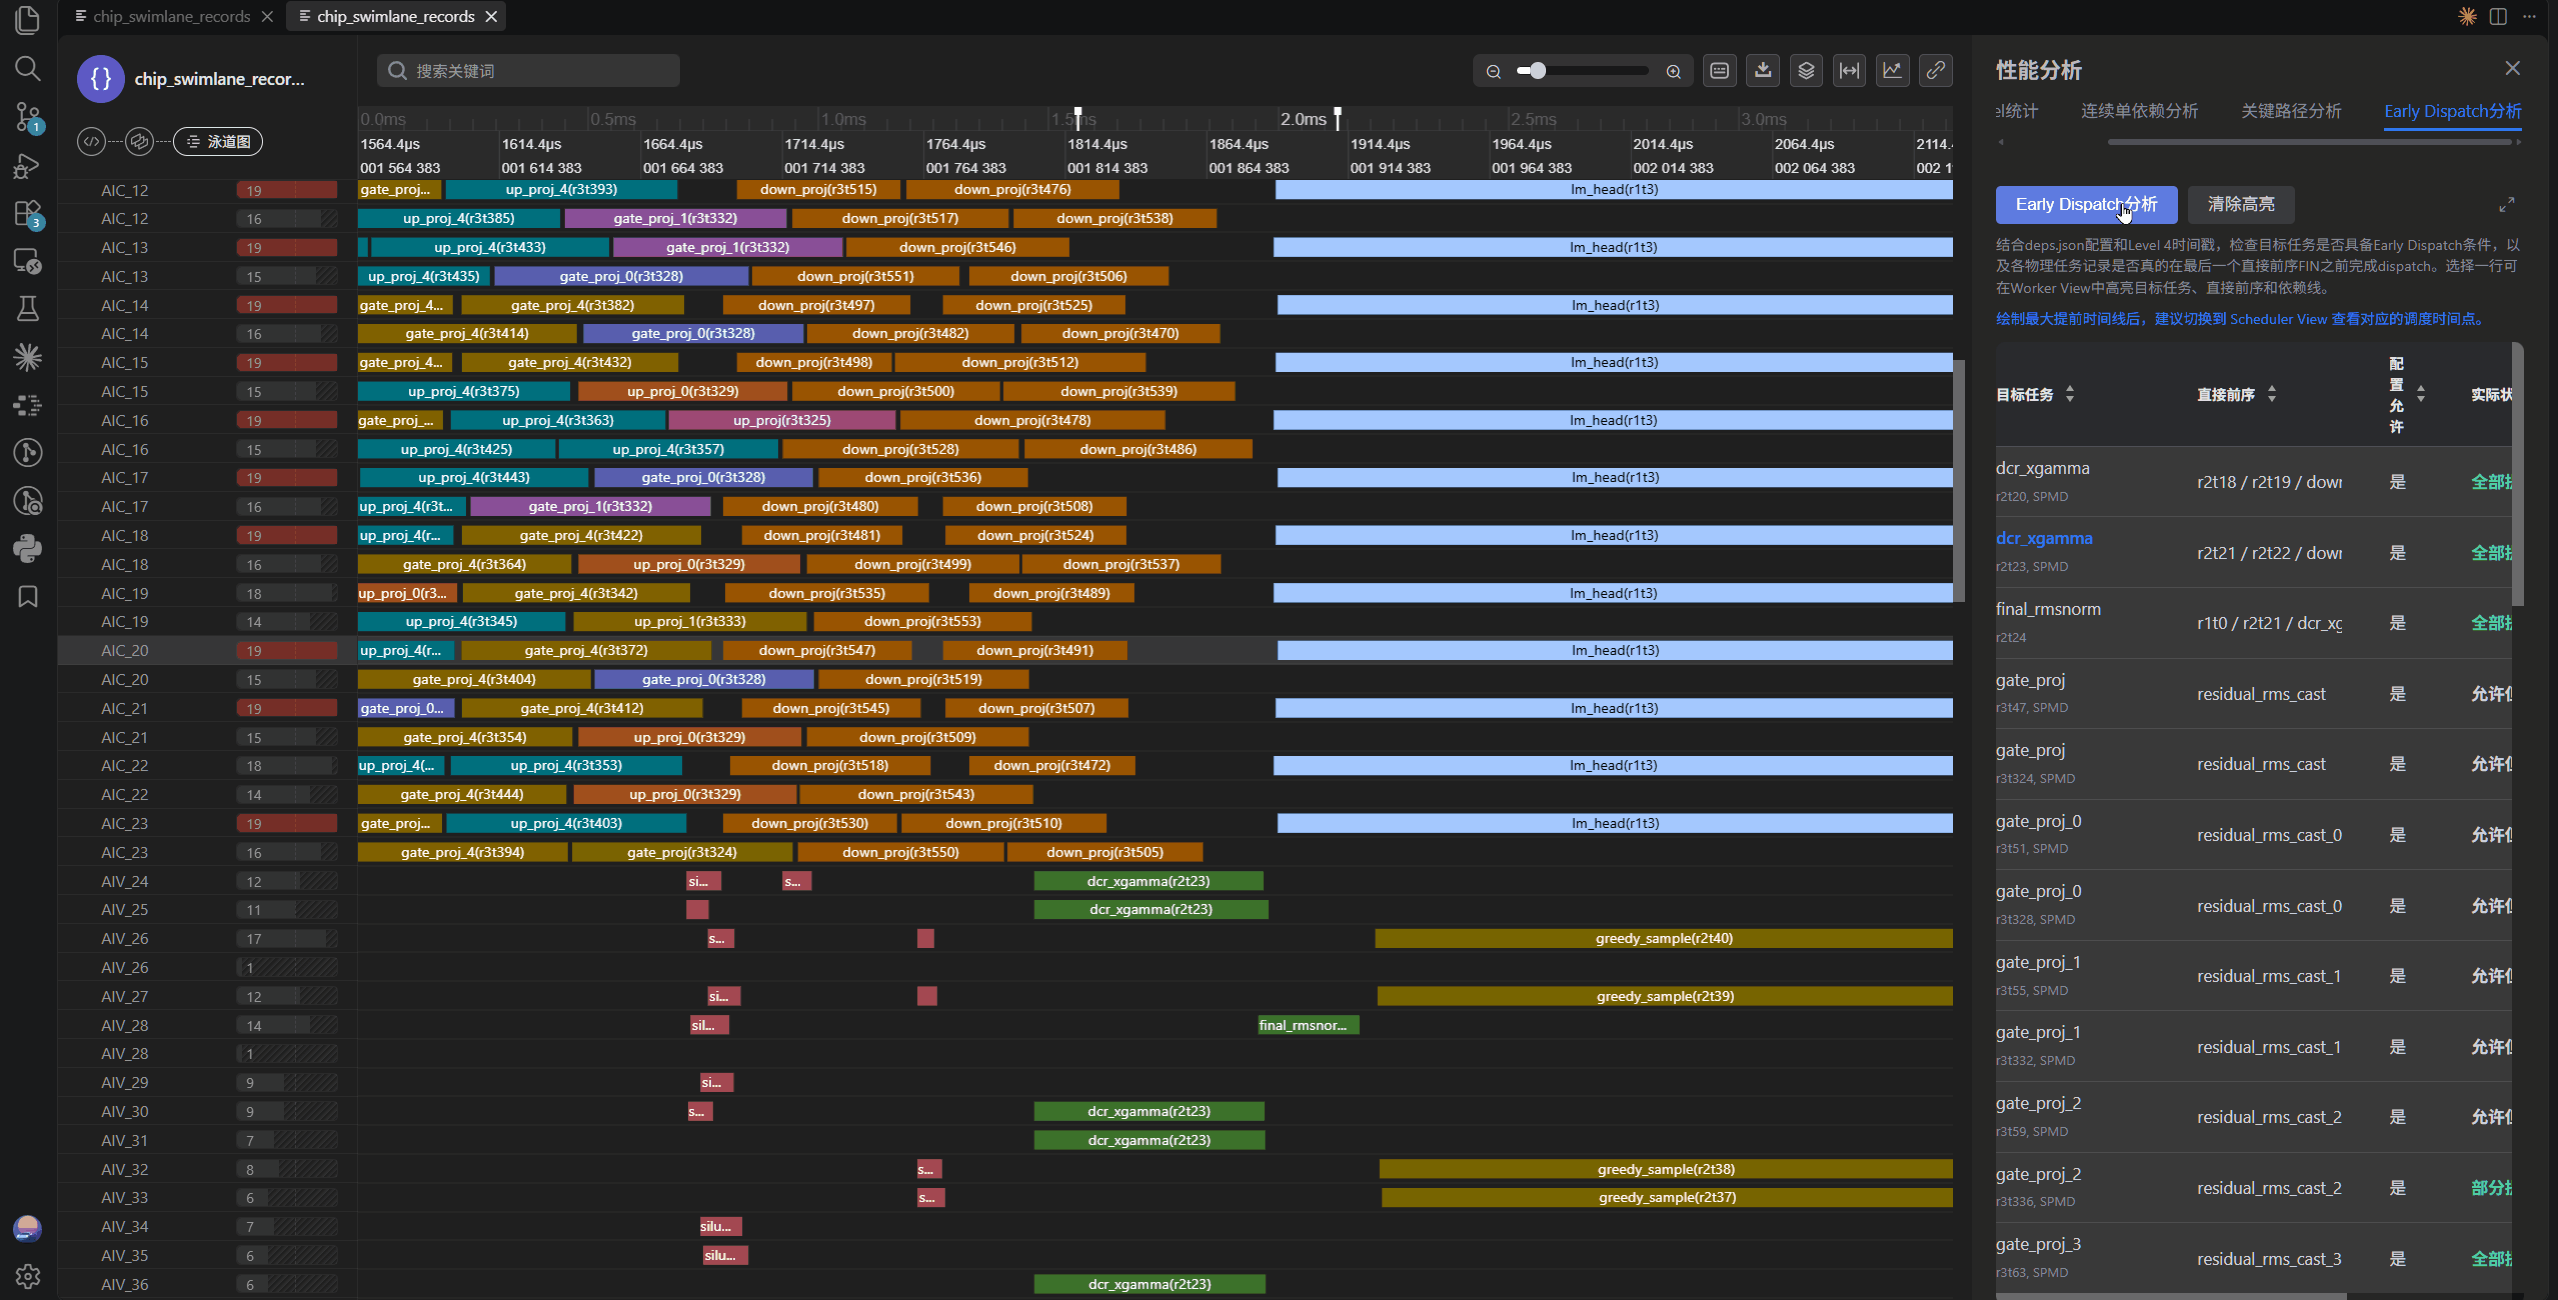The image size is (2558, 1300).
Task: Click the 搜索关键词 search field
Action: coord(528,71)
